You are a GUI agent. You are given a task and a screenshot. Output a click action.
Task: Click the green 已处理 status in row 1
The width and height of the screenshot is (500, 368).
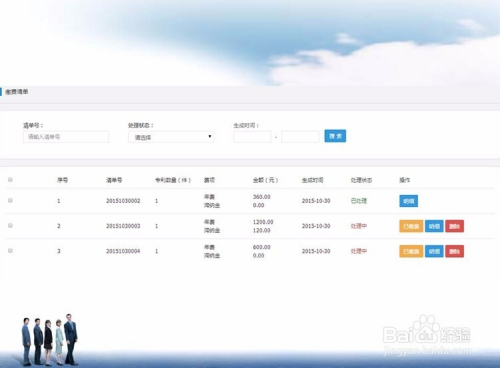(359, 201)
